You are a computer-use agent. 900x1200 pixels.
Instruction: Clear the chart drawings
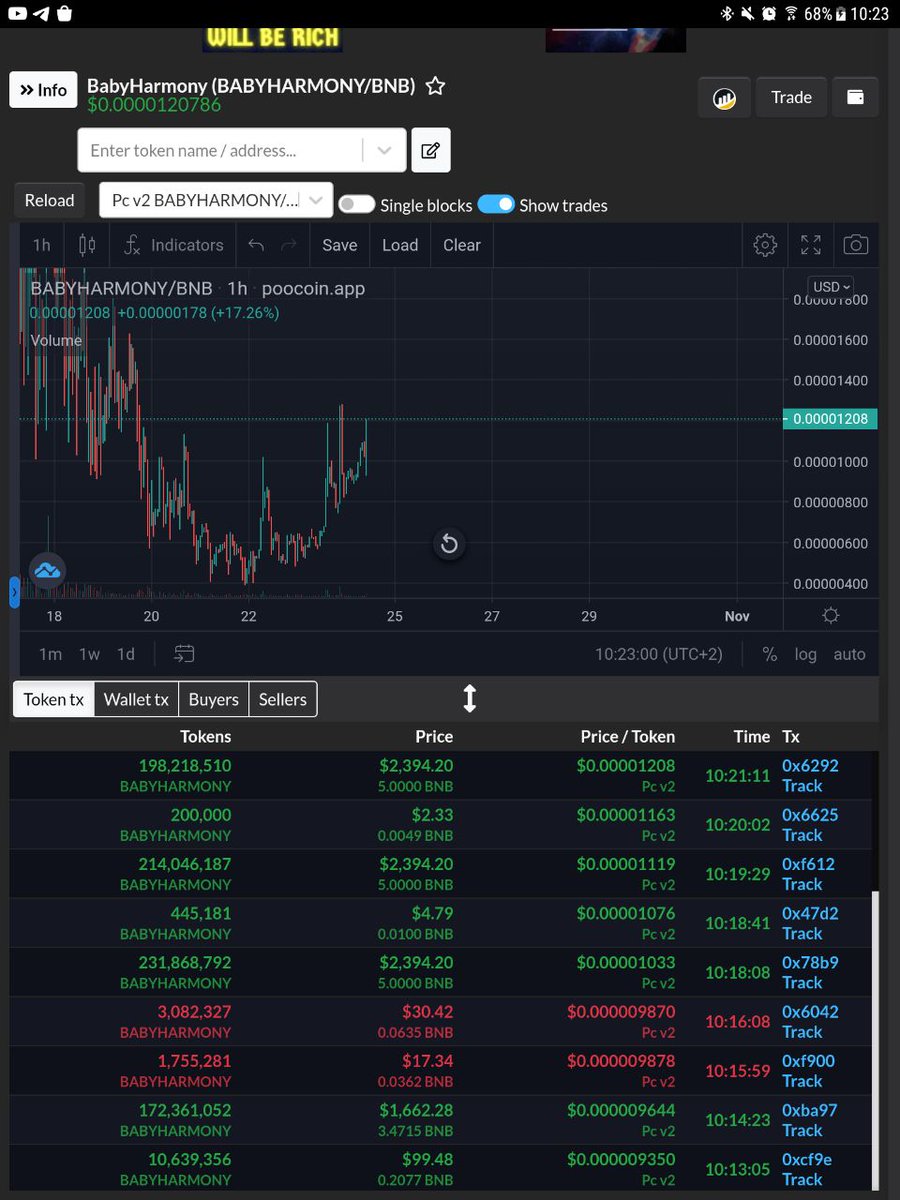point(462,245)
